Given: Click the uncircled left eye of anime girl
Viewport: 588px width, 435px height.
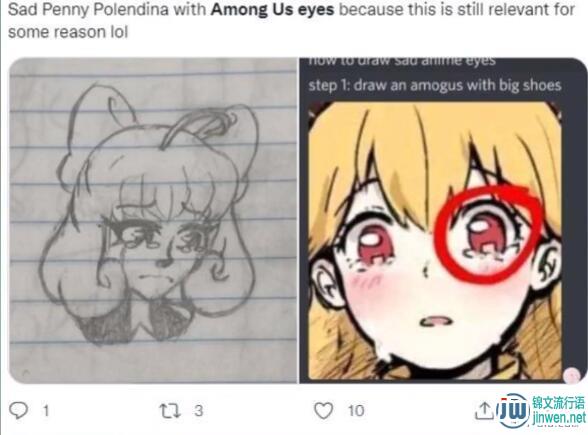Looking at the screenshot, I should (x=373, y=244).
